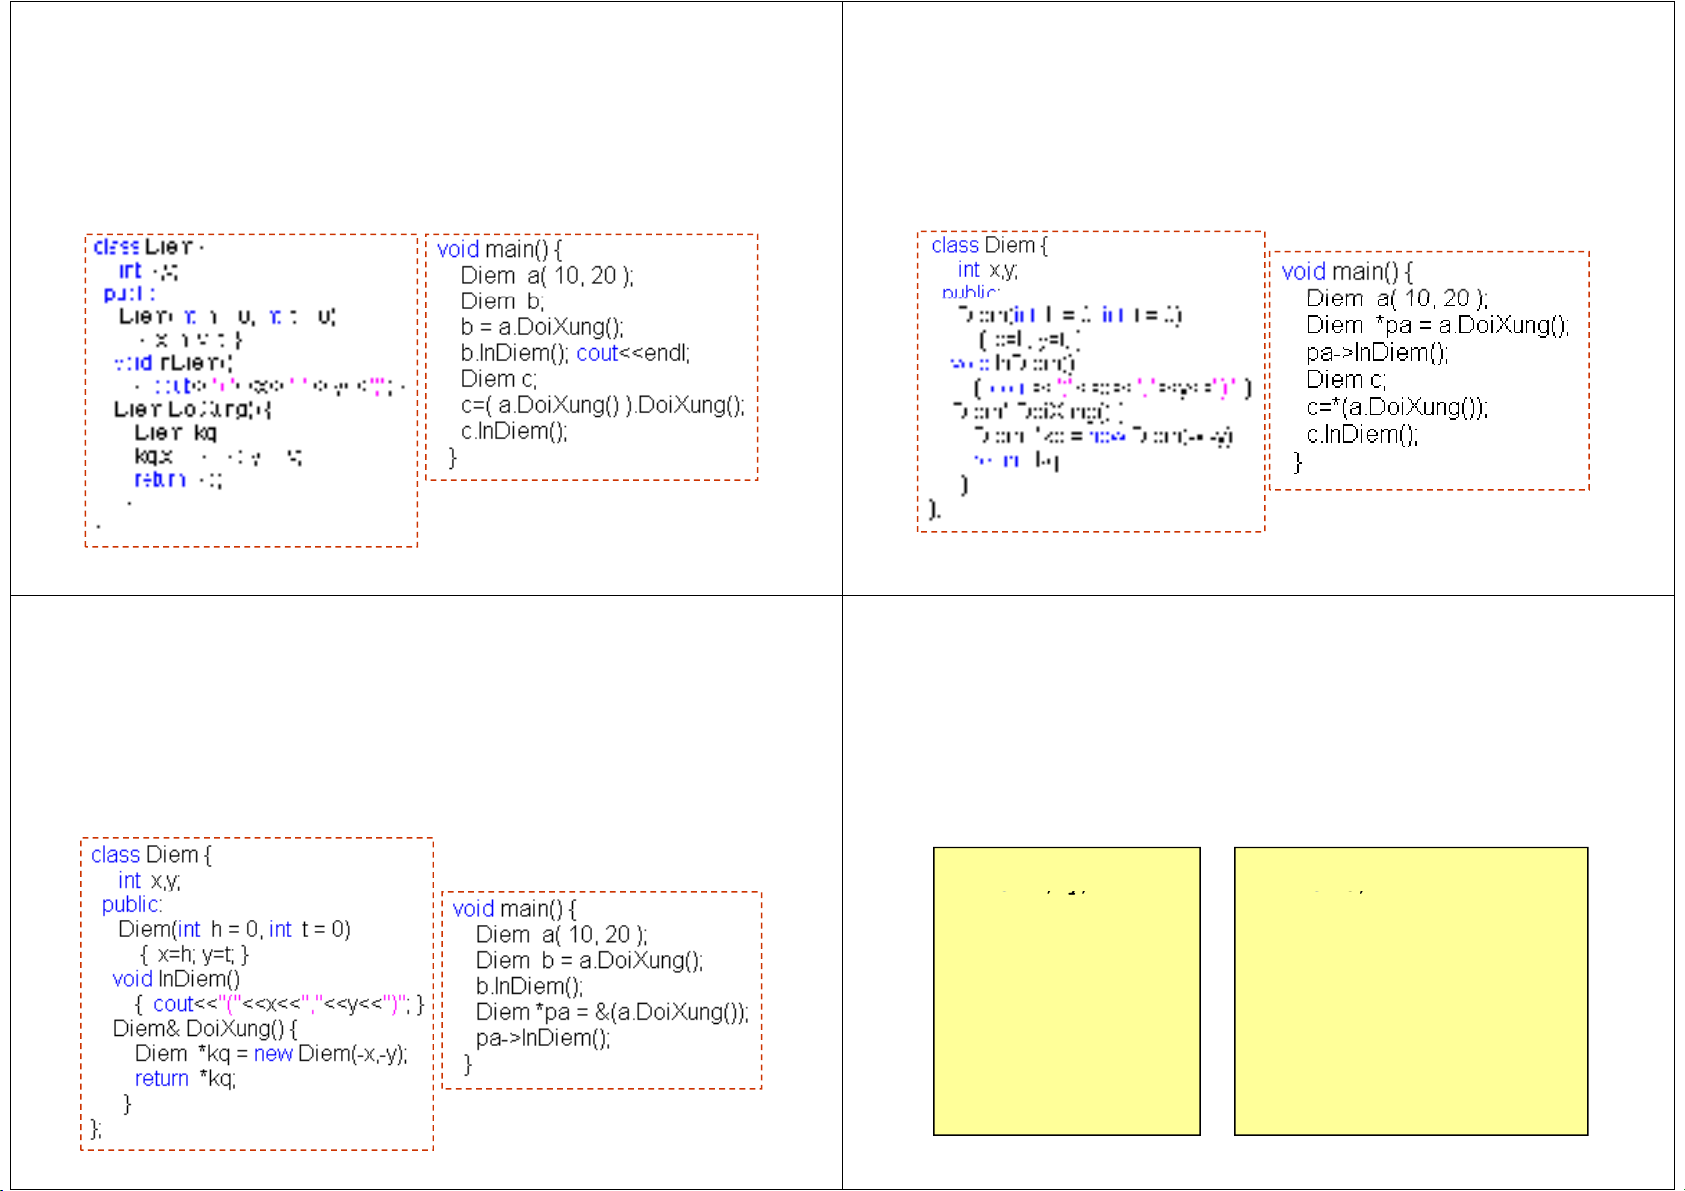This screenshot has width=1685, height=1191.
Task: Click the line "Diem *pa = &(a.DoiXung());"
Action: click(611, 1012)
